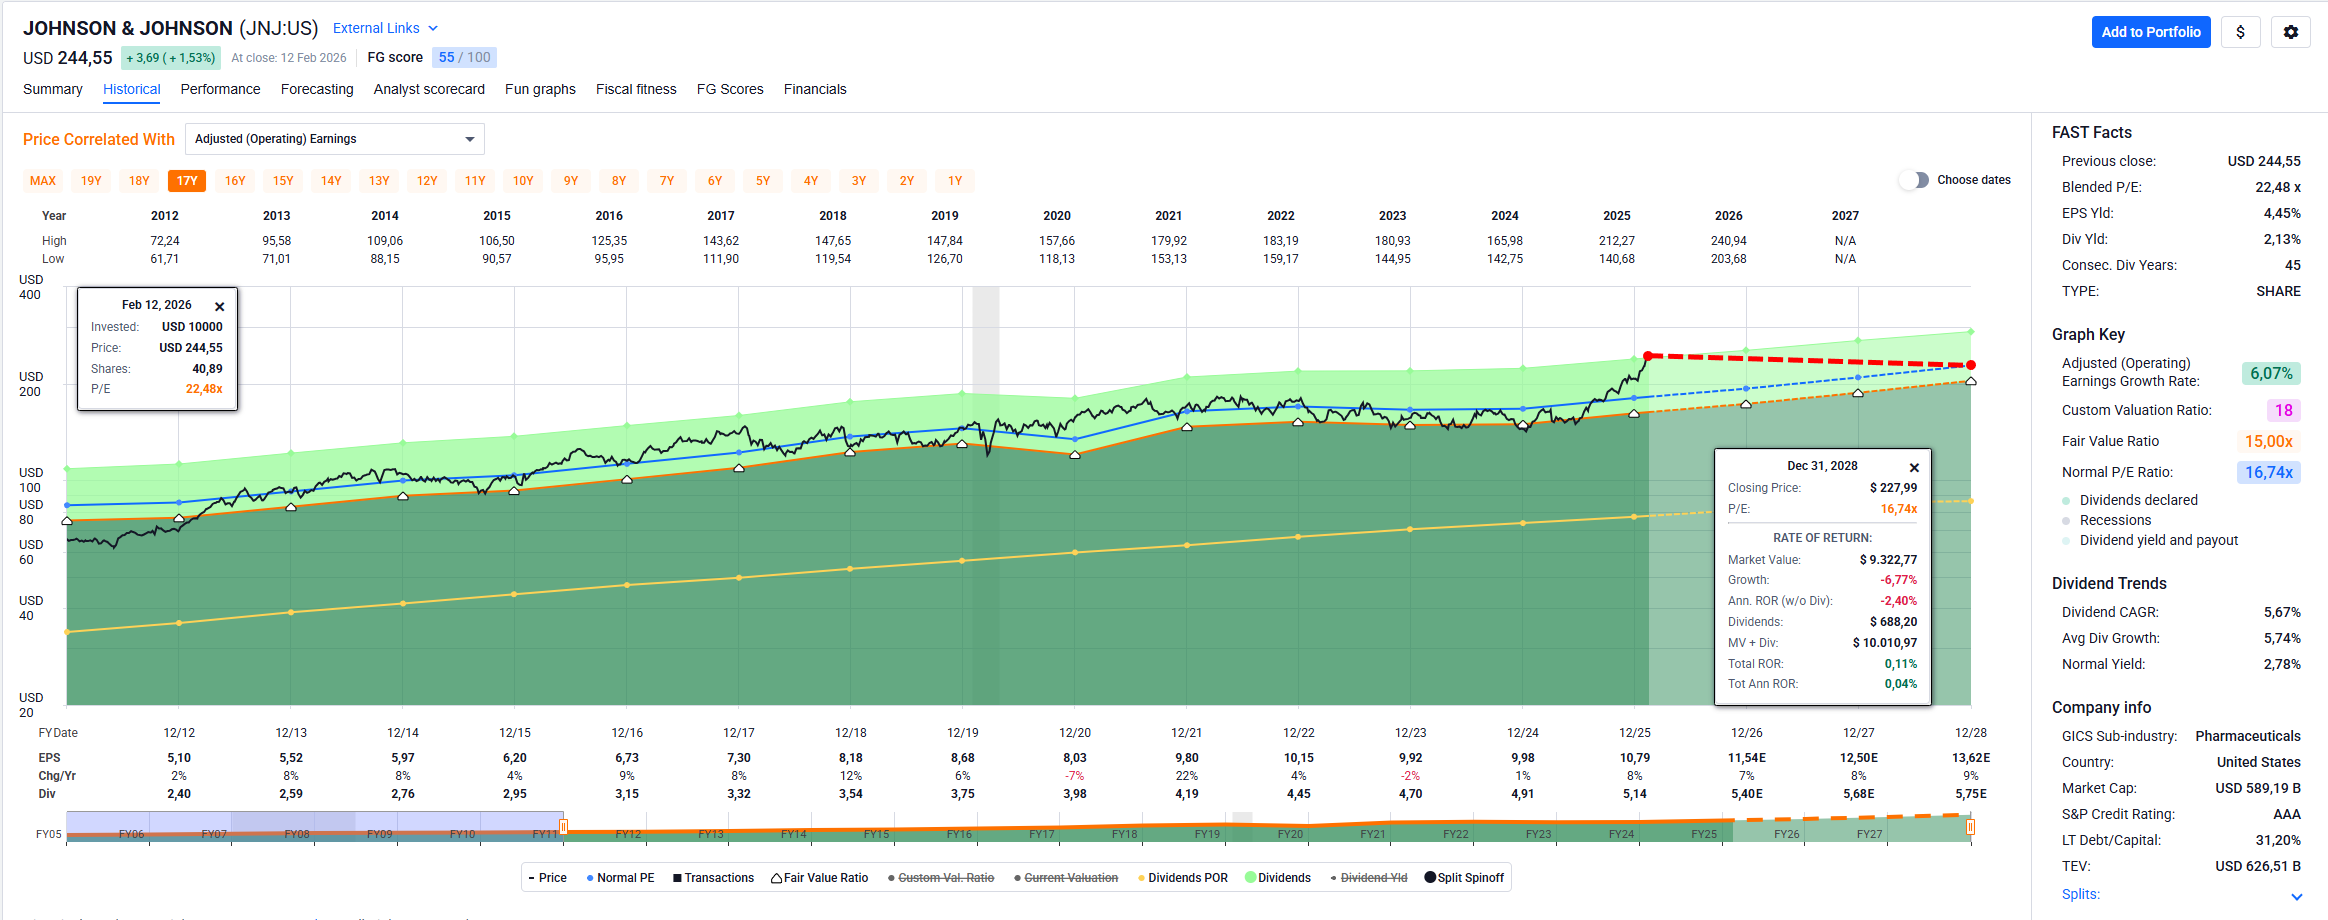The width and height of the screenshot is (2328, 920).
Task: Enable the Custom Val. Ratio legend series
Action: click(945, 878)
